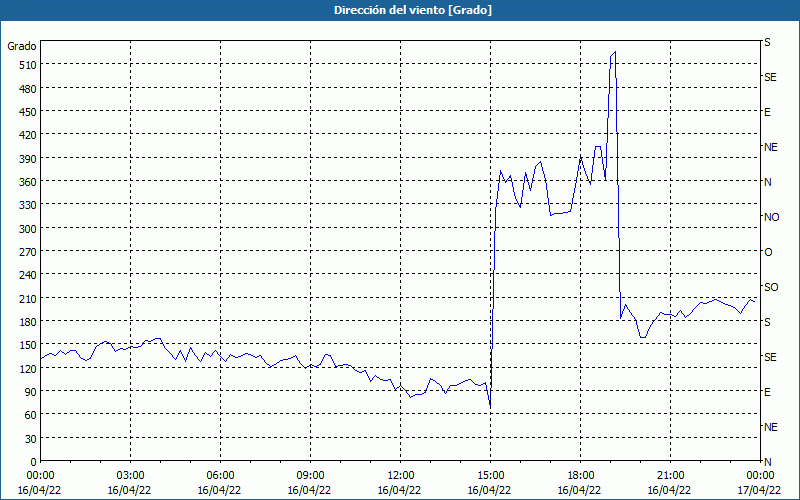
Task: Select the 240 degree axis label
Action: 27,276
